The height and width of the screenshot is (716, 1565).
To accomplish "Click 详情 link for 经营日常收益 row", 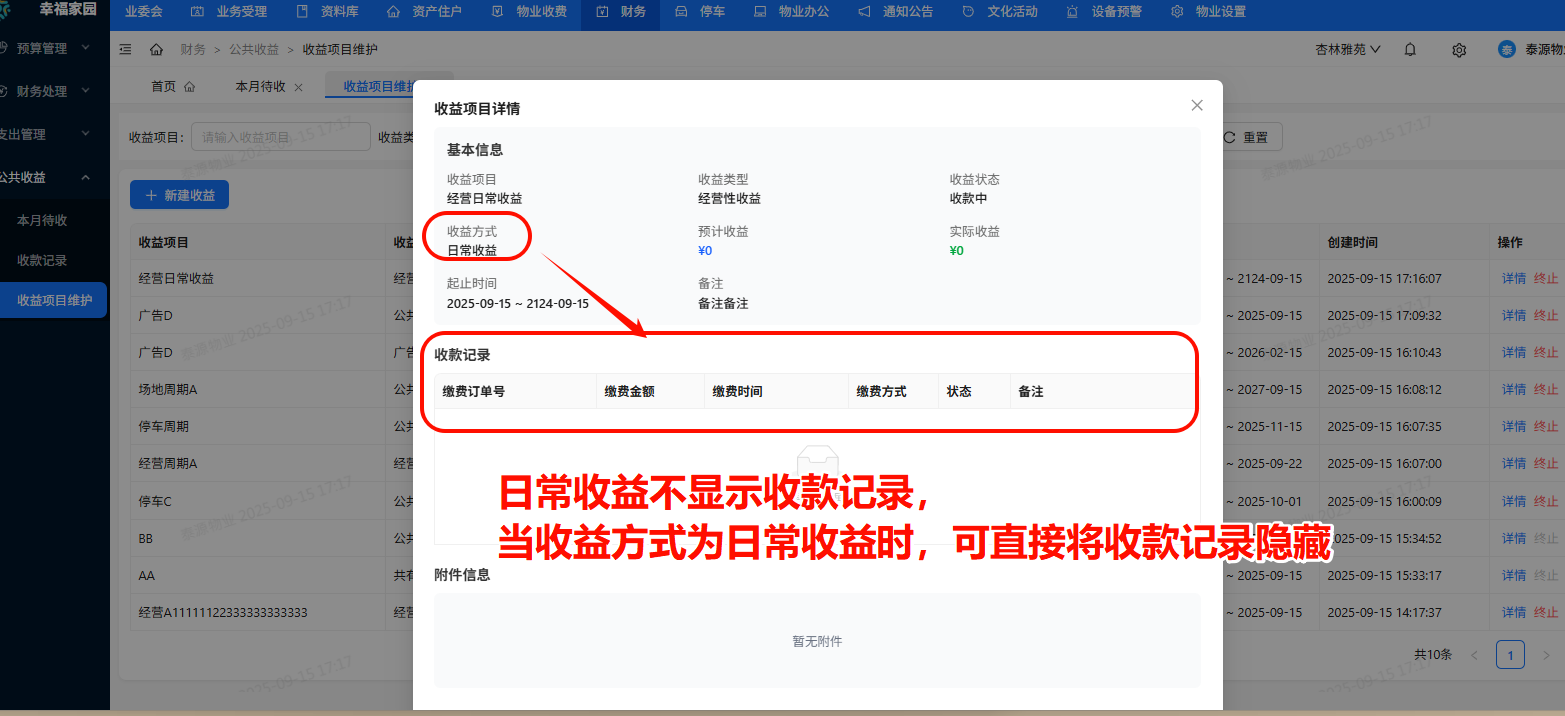I will pos(1513,278).
